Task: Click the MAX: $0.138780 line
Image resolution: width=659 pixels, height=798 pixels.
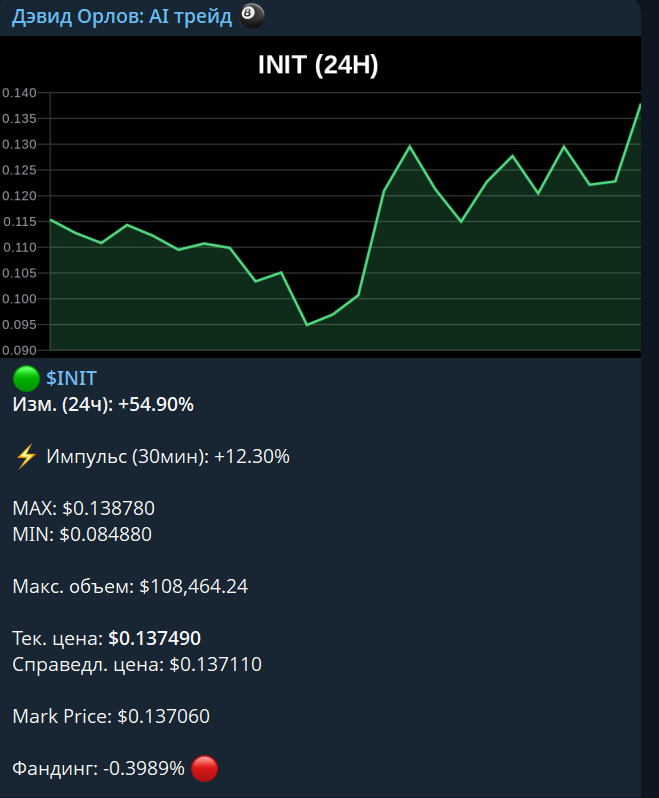Action: point(83,508)
